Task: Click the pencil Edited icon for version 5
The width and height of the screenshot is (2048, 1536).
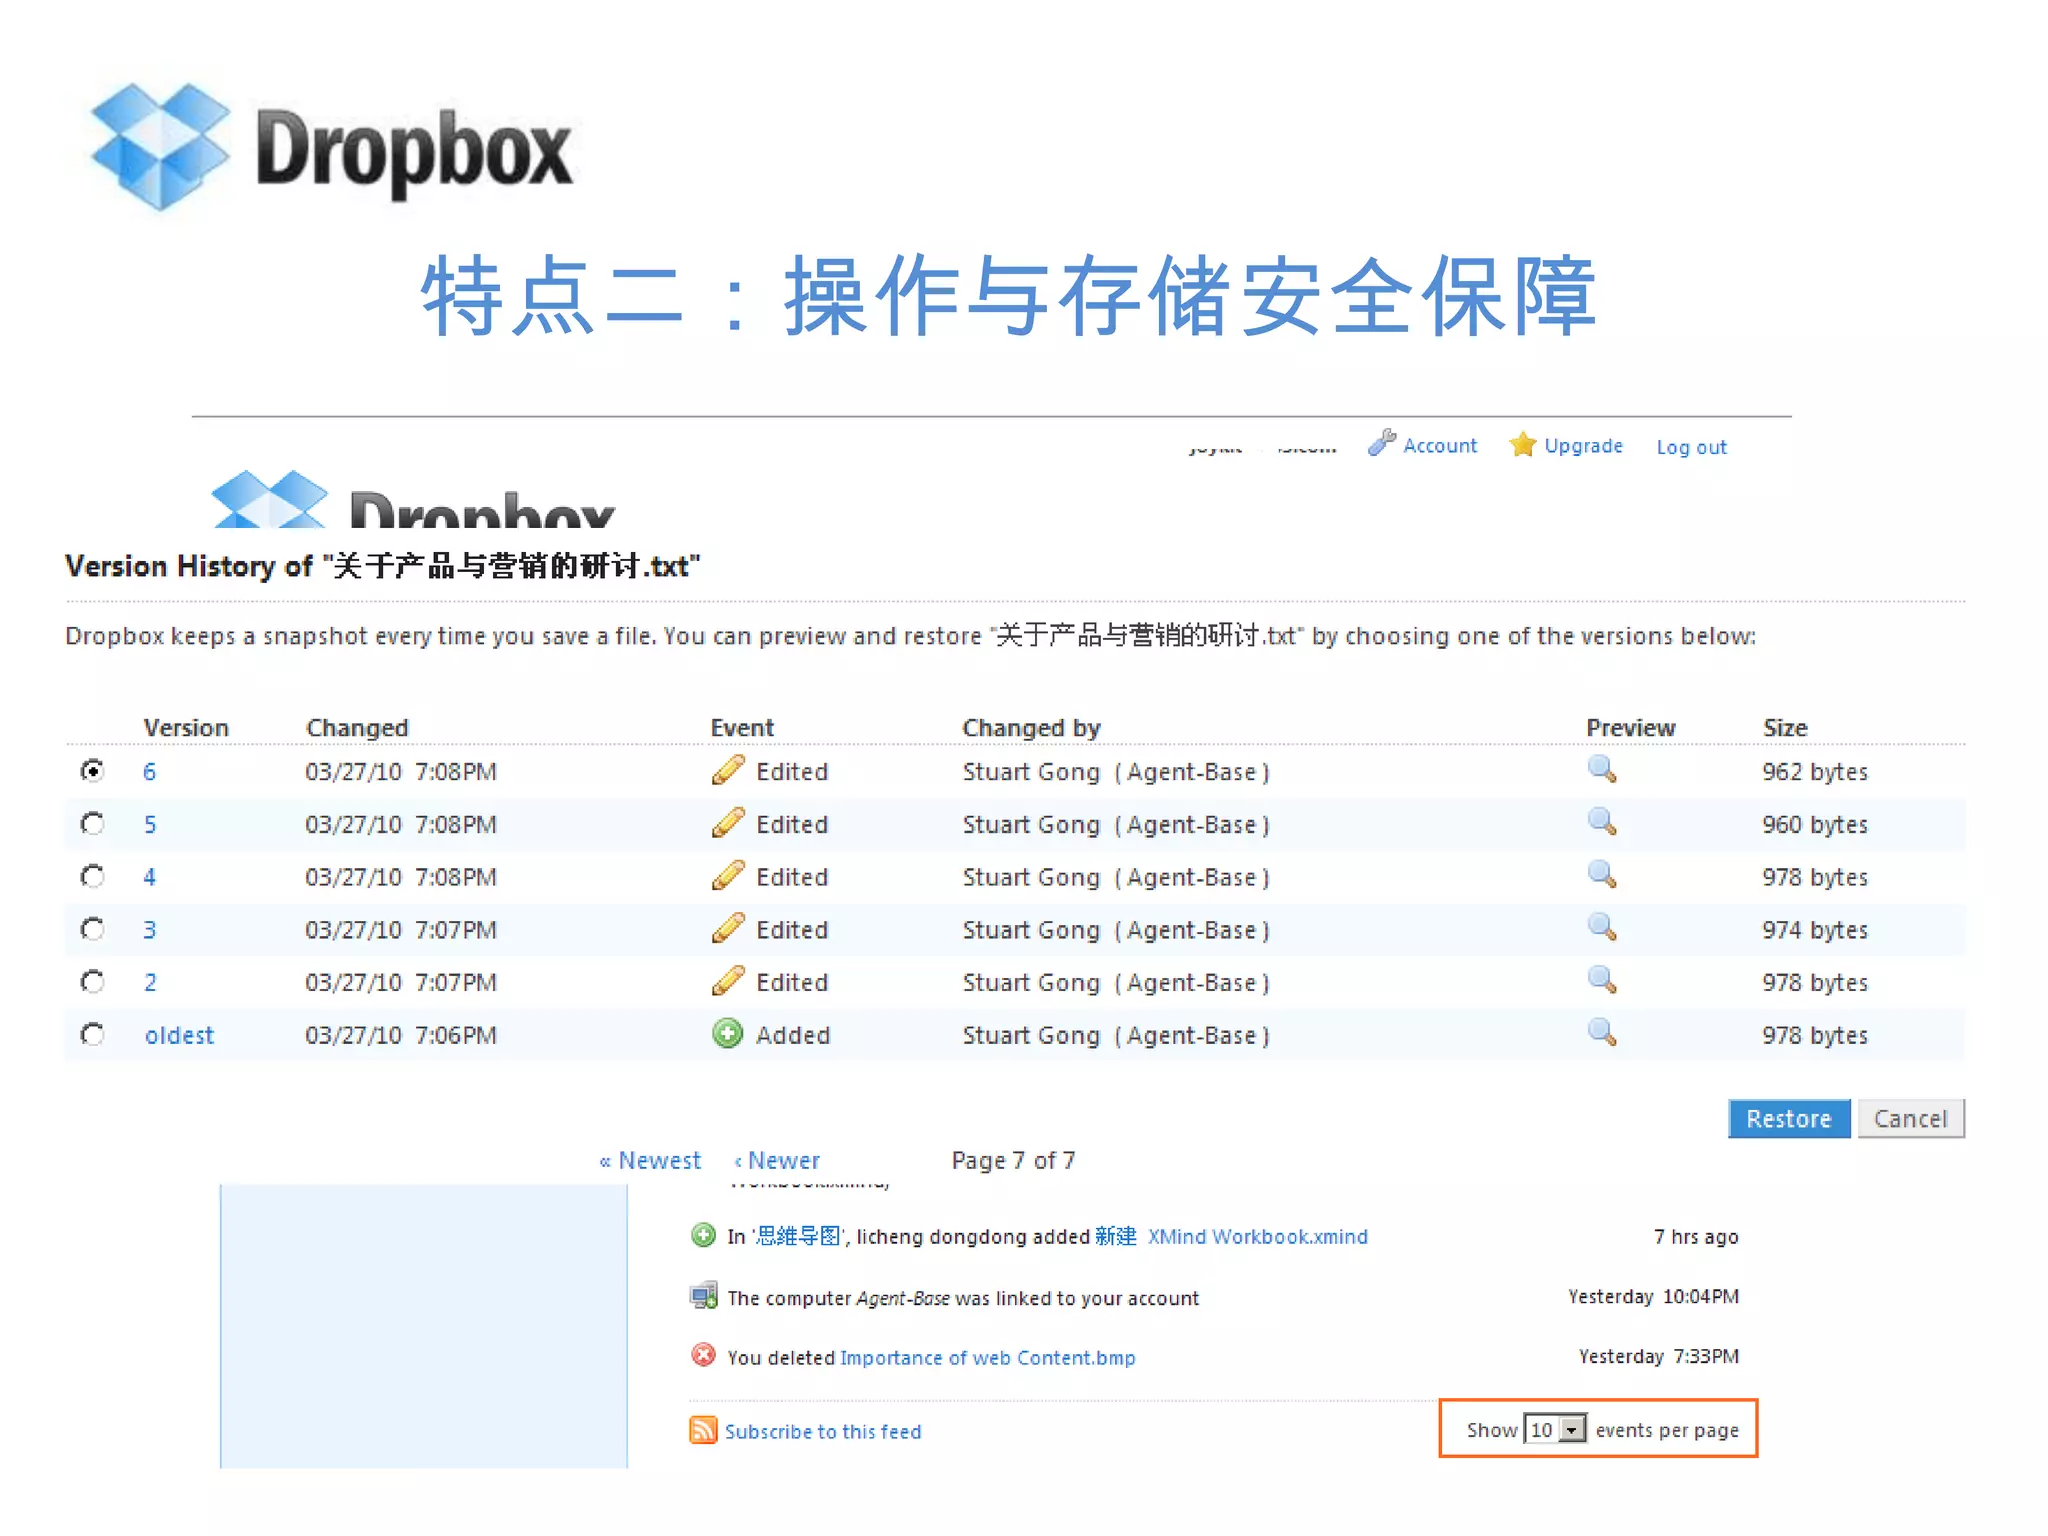Action: click(728, 823)
